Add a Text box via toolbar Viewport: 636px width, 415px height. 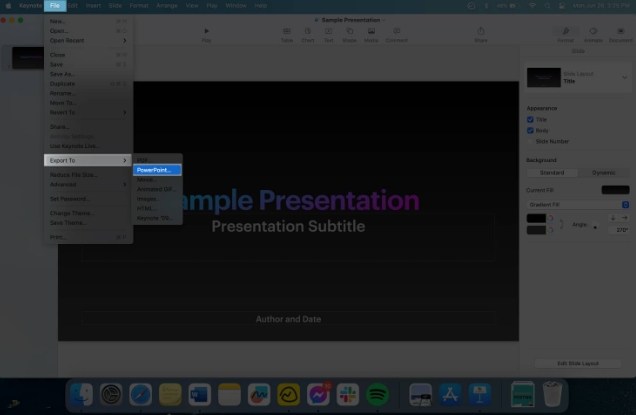tap(329, 31)
